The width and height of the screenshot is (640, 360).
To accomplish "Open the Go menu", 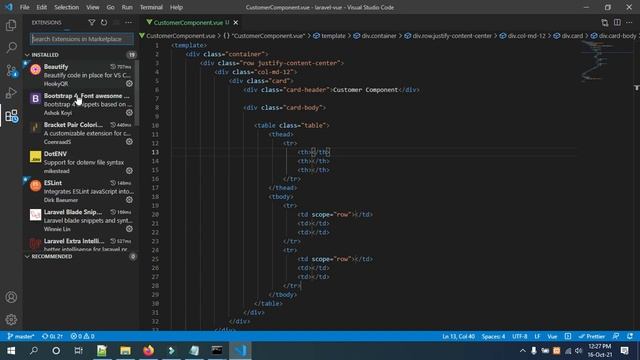I will (x=110, y=7).
